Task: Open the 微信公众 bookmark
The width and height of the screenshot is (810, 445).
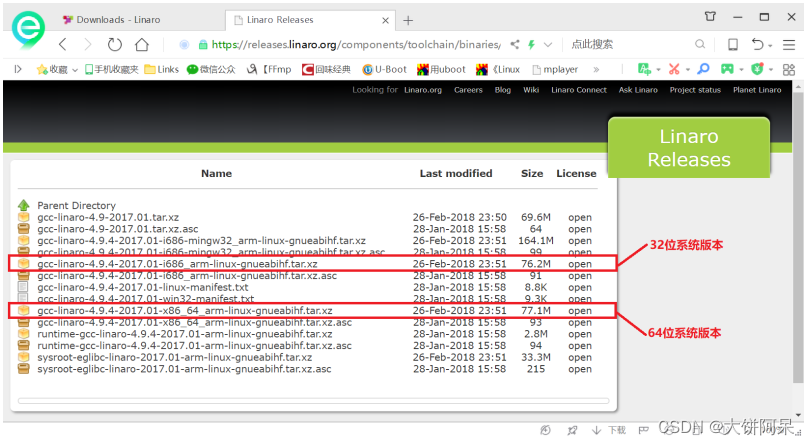Action: (211, 69)
